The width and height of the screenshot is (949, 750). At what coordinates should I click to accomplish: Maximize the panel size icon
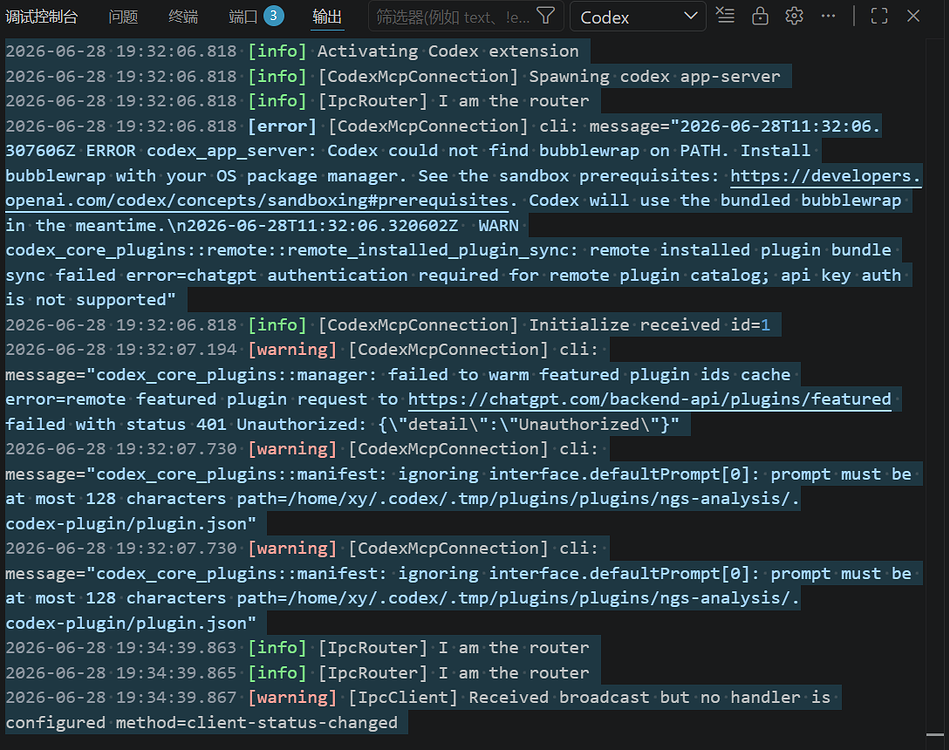coord(879,16)
